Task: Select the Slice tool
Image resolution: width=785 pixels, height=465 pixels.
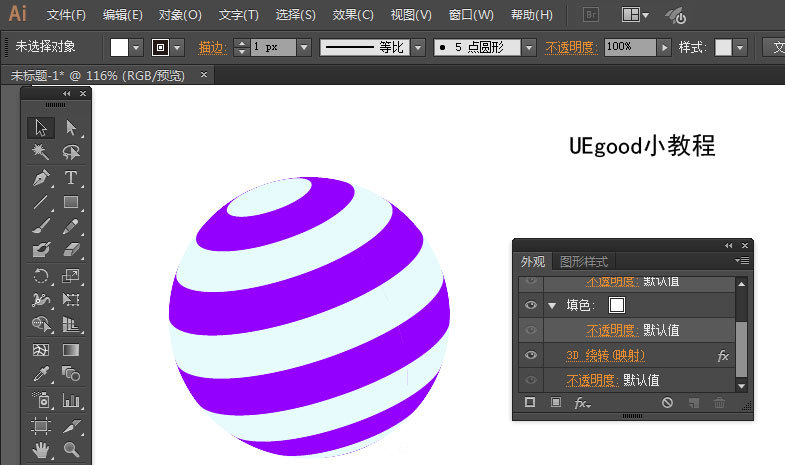Action: [71, 426]
